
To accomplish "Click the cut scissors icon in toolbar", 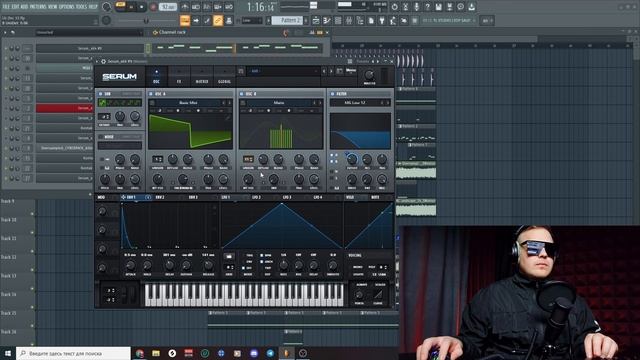I will (405, 7).
